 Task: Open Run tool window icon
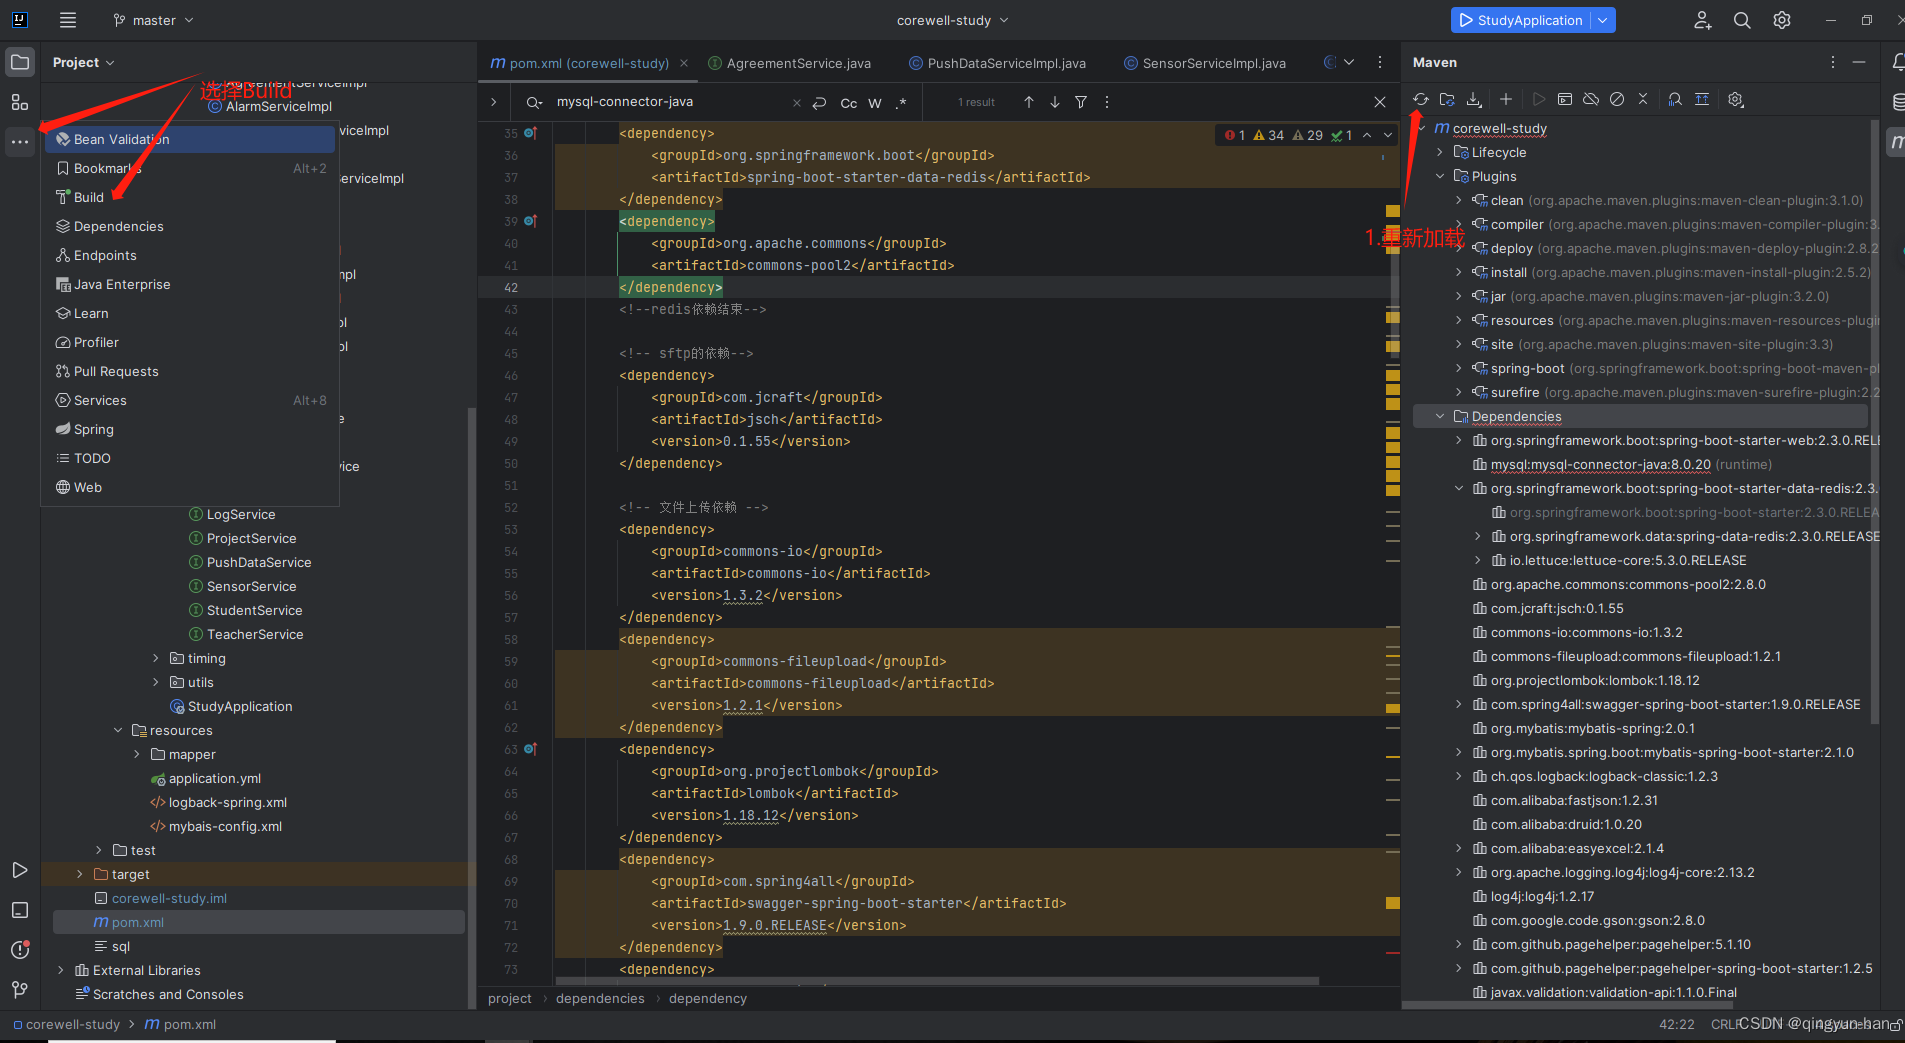click(x=20, y=870)
